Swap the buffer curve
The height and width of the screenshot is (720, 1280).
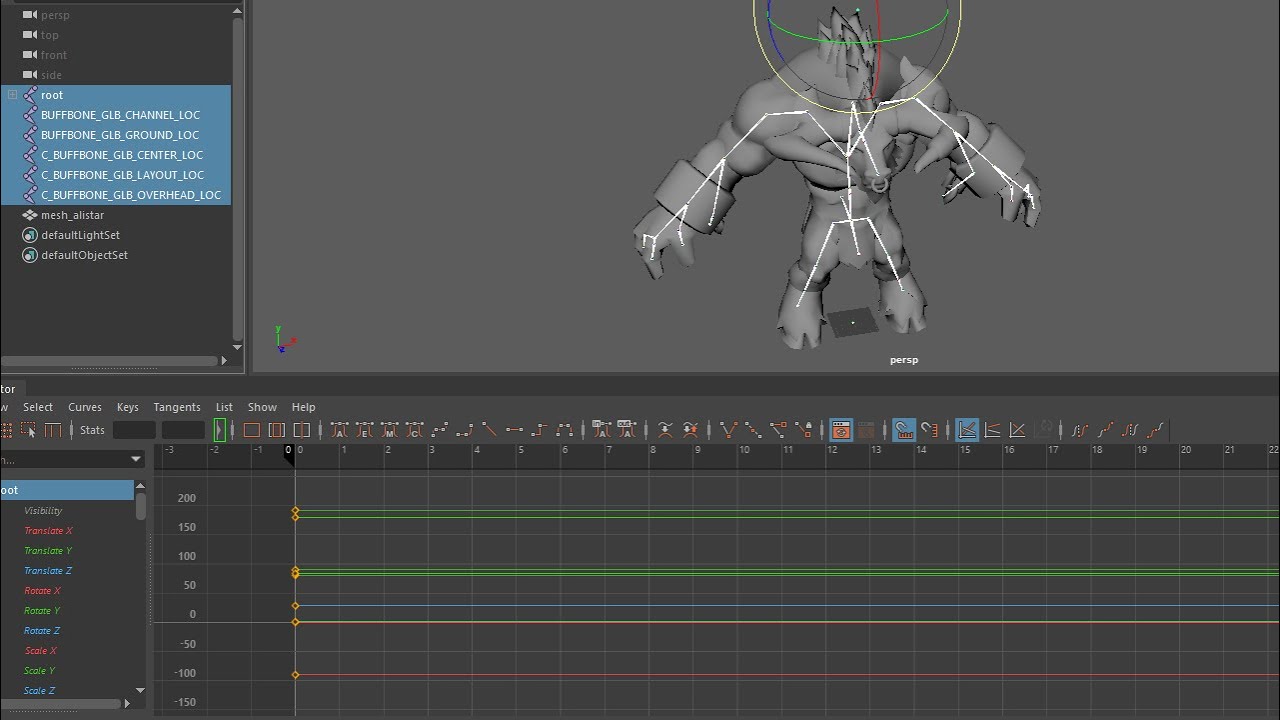tap(690, 430)
